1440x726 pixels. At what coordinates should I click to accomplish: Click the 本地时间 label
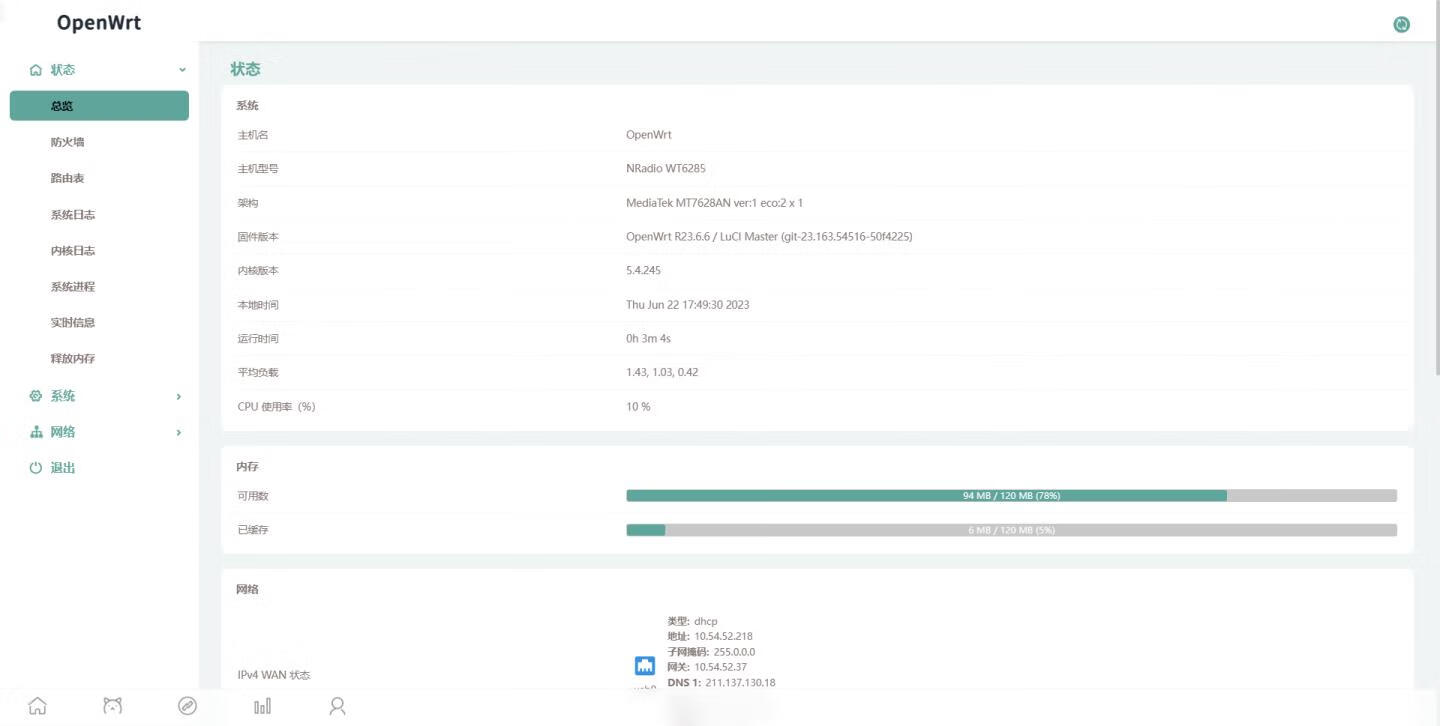[258, 305]
